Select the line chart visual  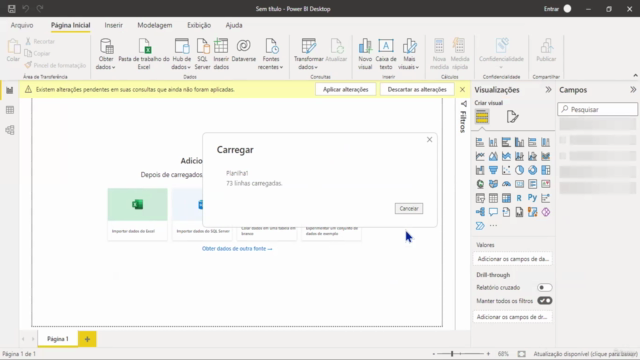click(x=480, y=156)
